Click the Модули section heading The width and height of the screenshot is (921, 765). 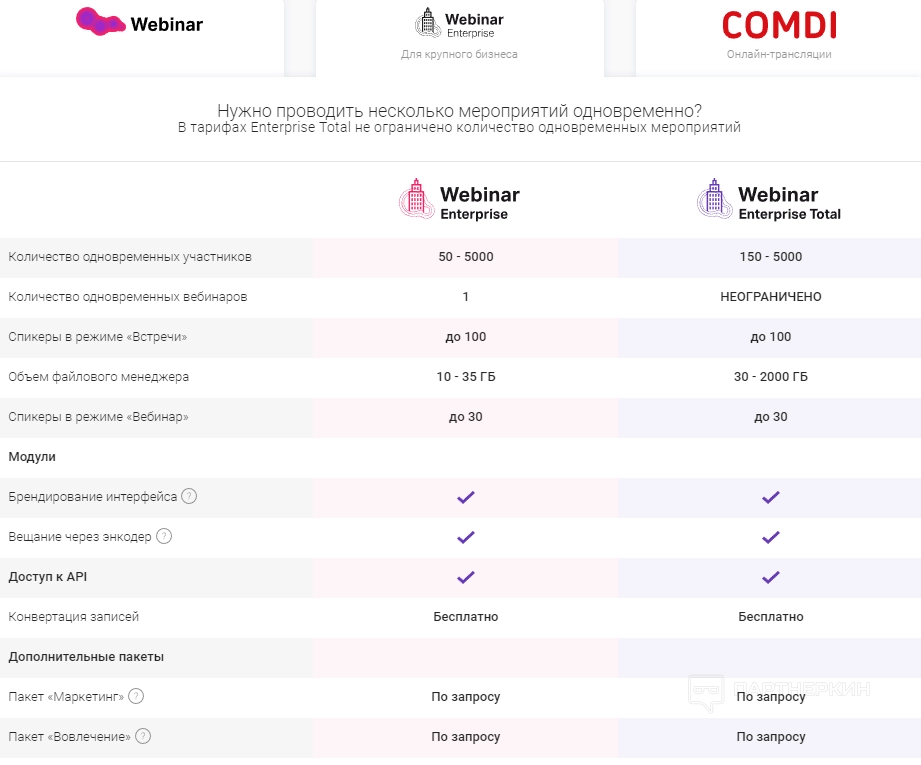(x=32, y=457)
